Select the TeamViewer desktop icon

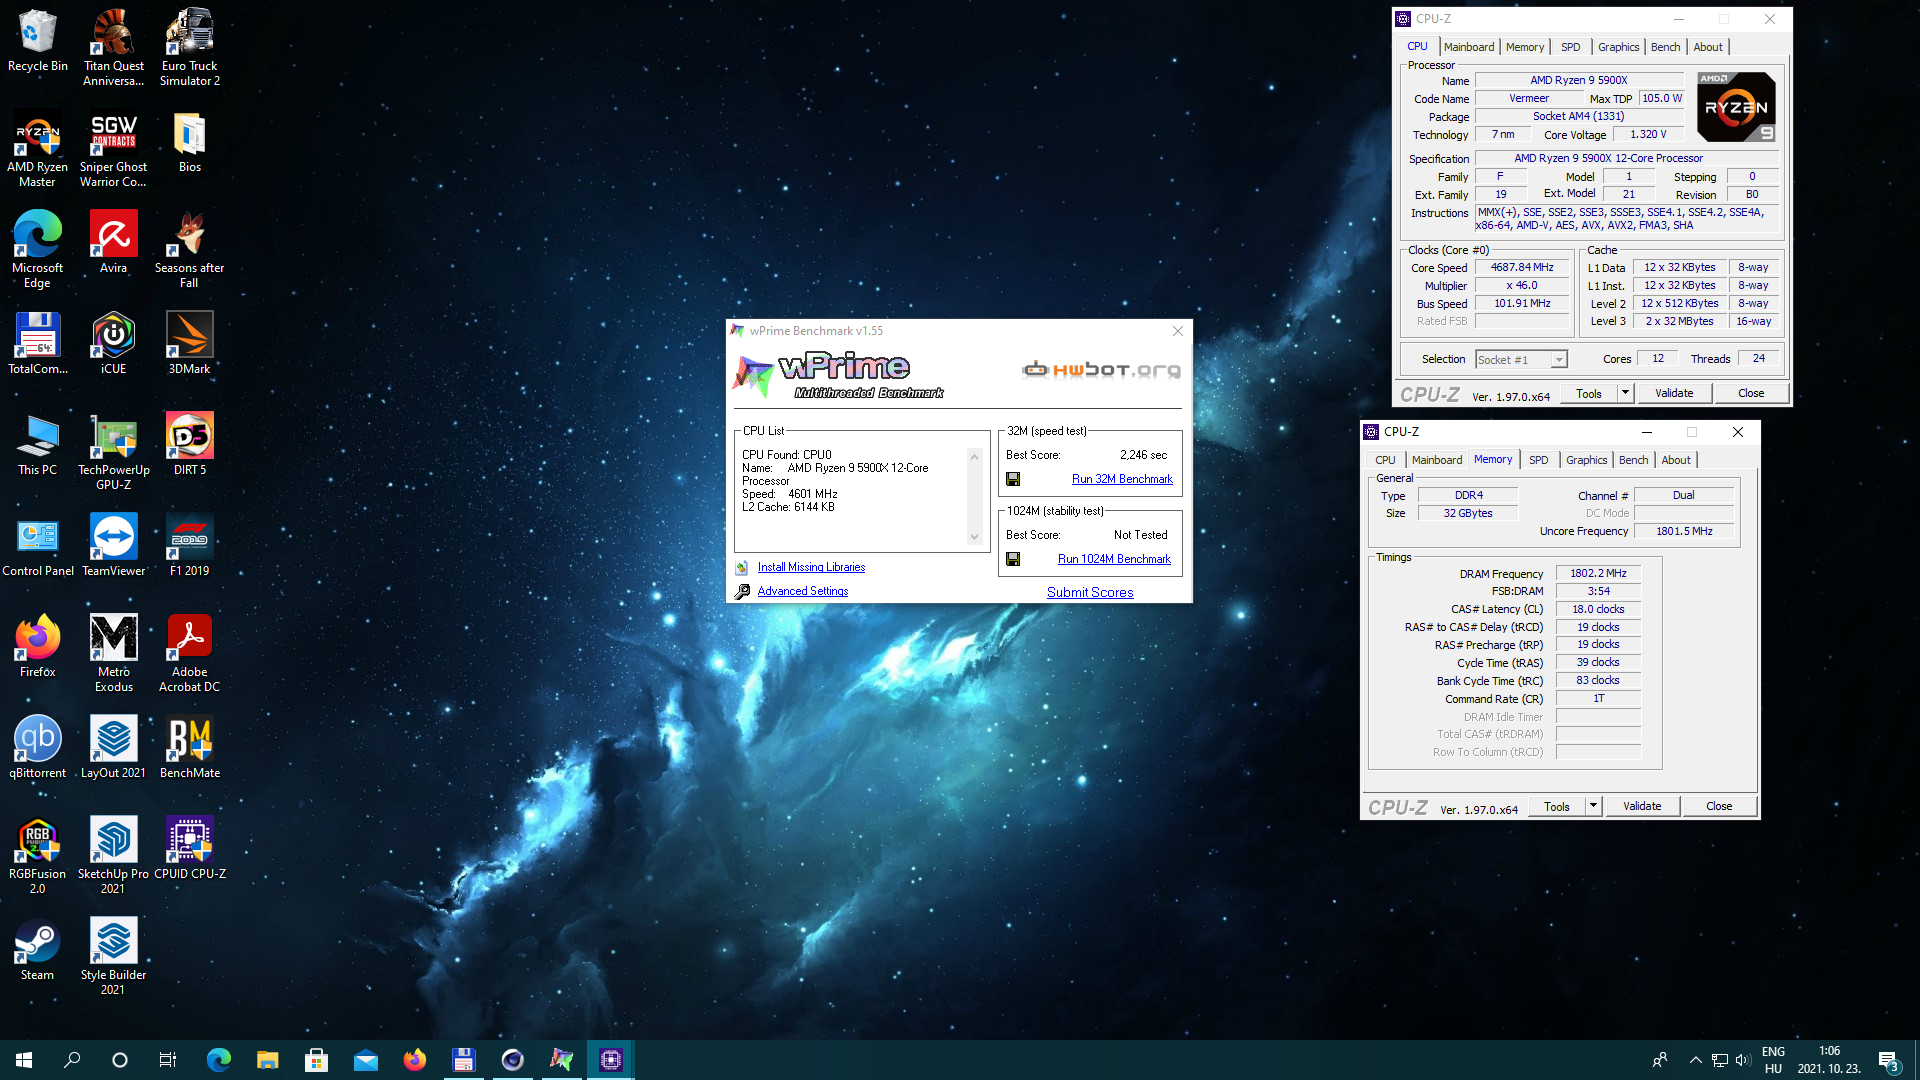113,546
